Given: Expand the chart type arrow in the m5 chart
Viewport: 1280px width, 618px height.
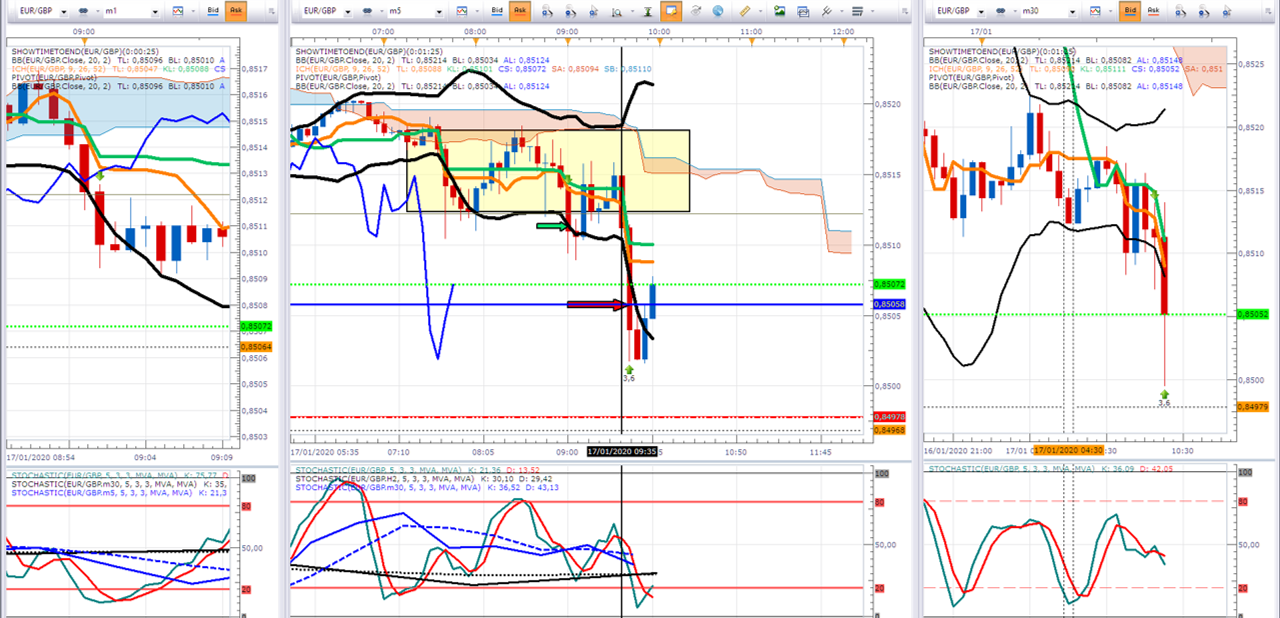Looking at the screenshot, I should click(477, 11).
